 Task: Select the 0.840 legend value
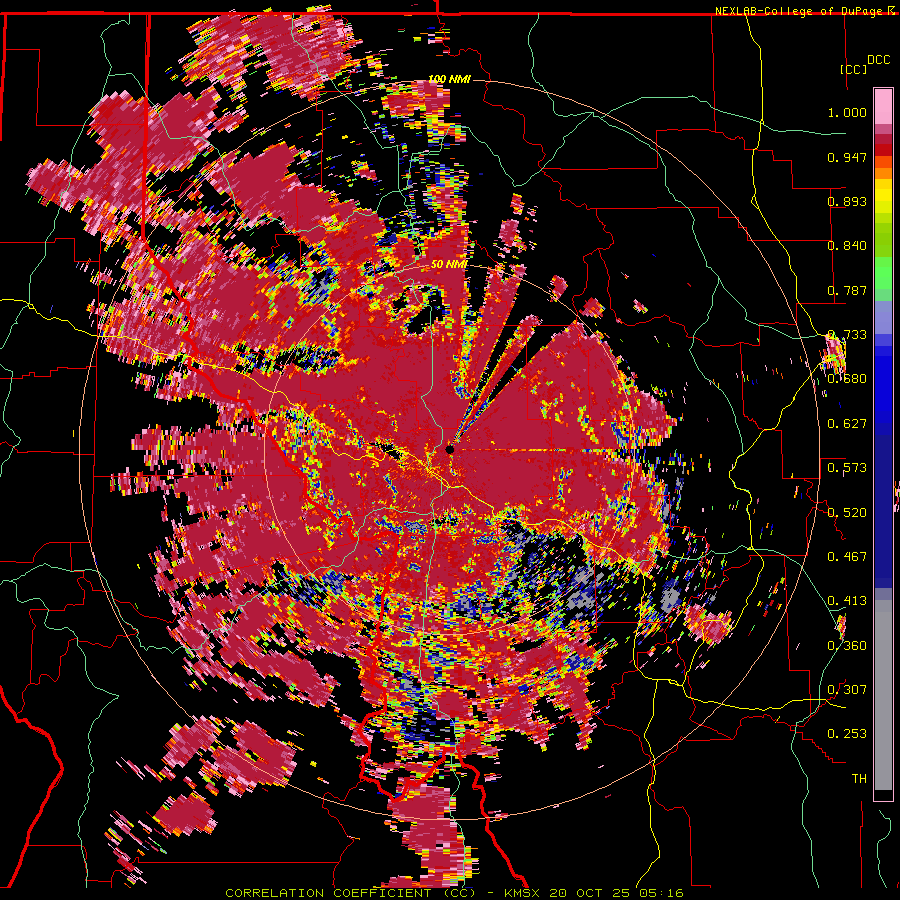pos(847,246)
